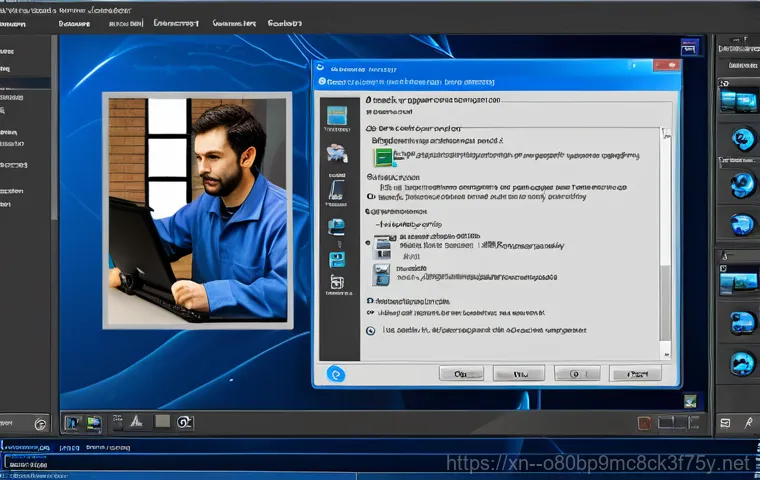760x480 pixels.
Task: Choose the blue floppy disk icon in dialog sidebar
Action: (x=337, y=260)
